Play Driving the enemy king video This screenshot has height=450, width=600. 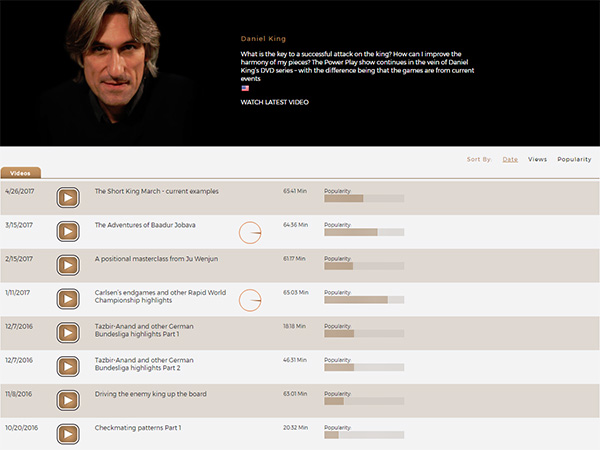(67, 402)
